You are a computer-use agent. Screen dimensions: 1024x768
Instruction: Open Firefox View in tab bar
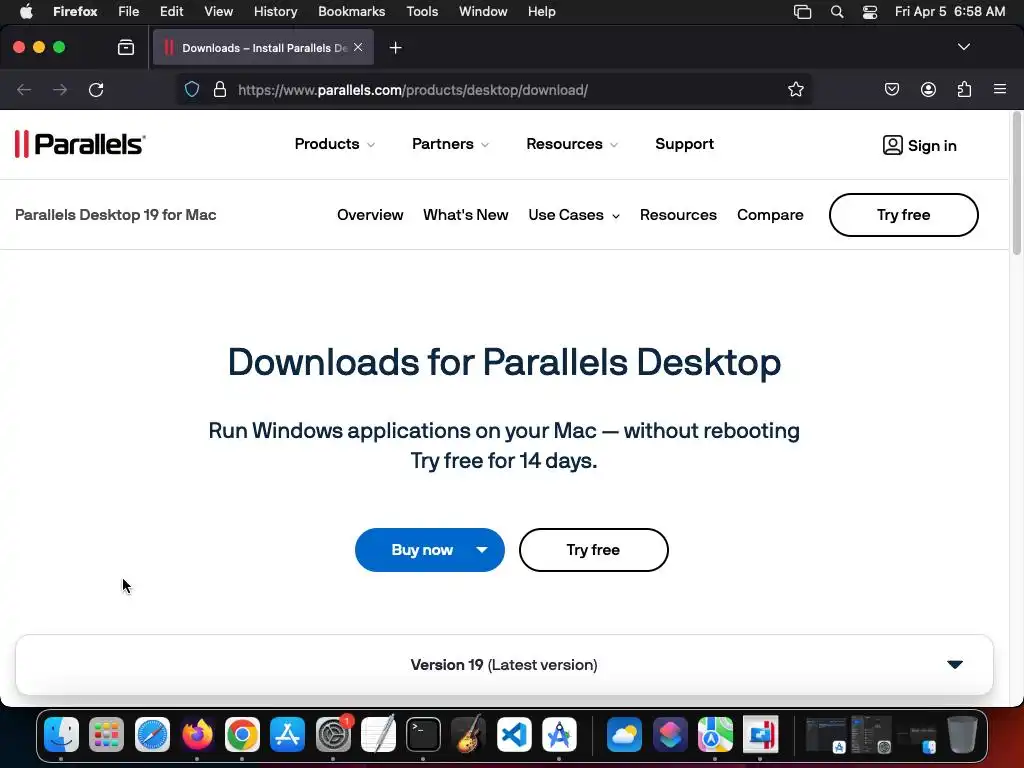126,47
